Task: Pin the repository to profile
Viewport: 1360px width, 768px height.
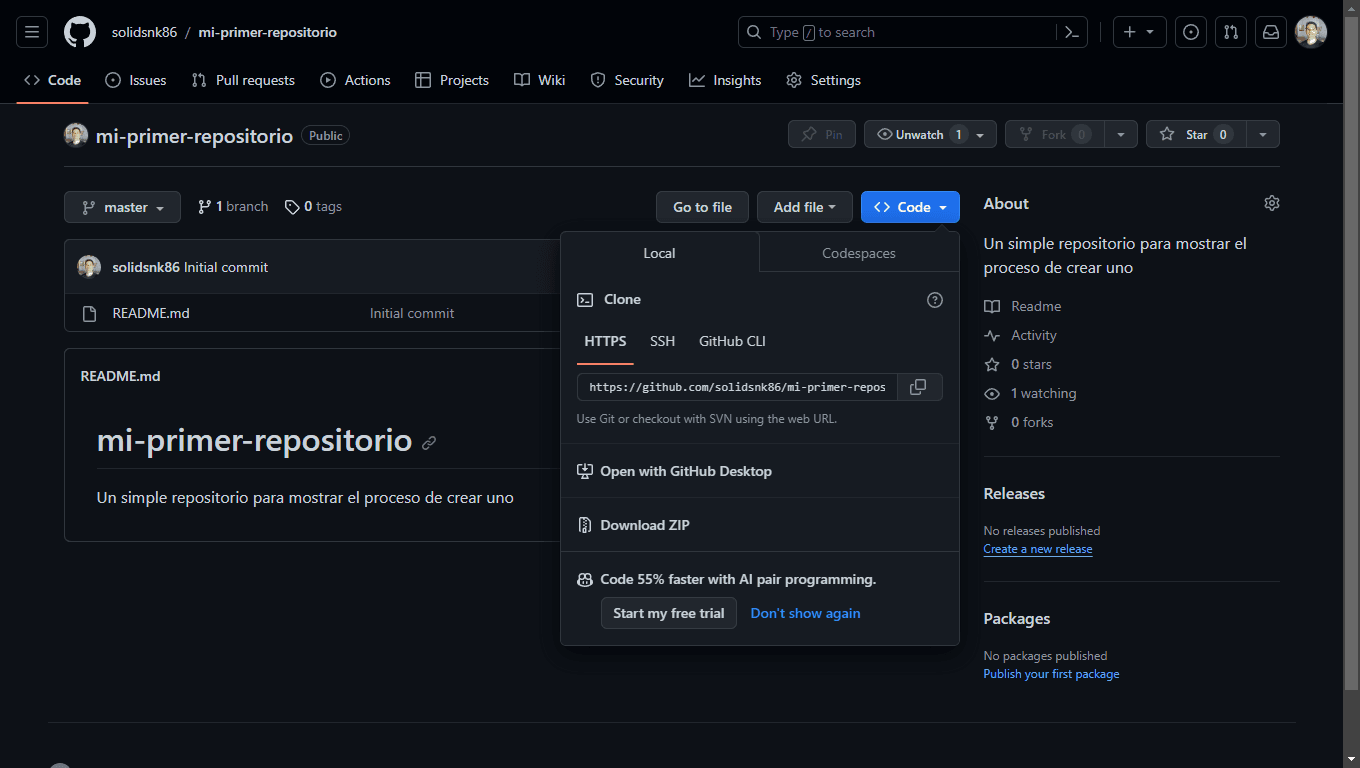Action: click(x=822, y=135)
